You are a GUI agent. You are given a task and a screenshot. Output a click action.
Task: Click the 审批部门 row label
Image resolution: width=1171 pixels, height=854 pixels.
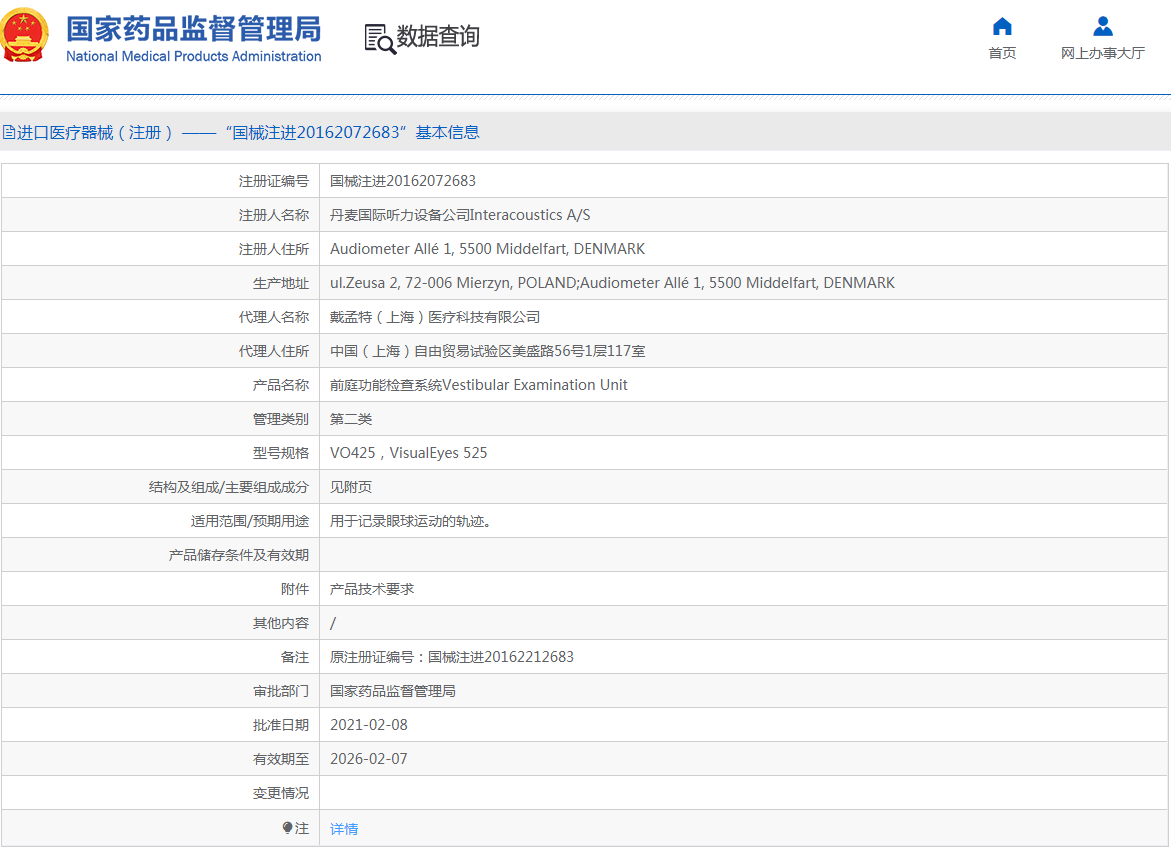tap(281, 691)
